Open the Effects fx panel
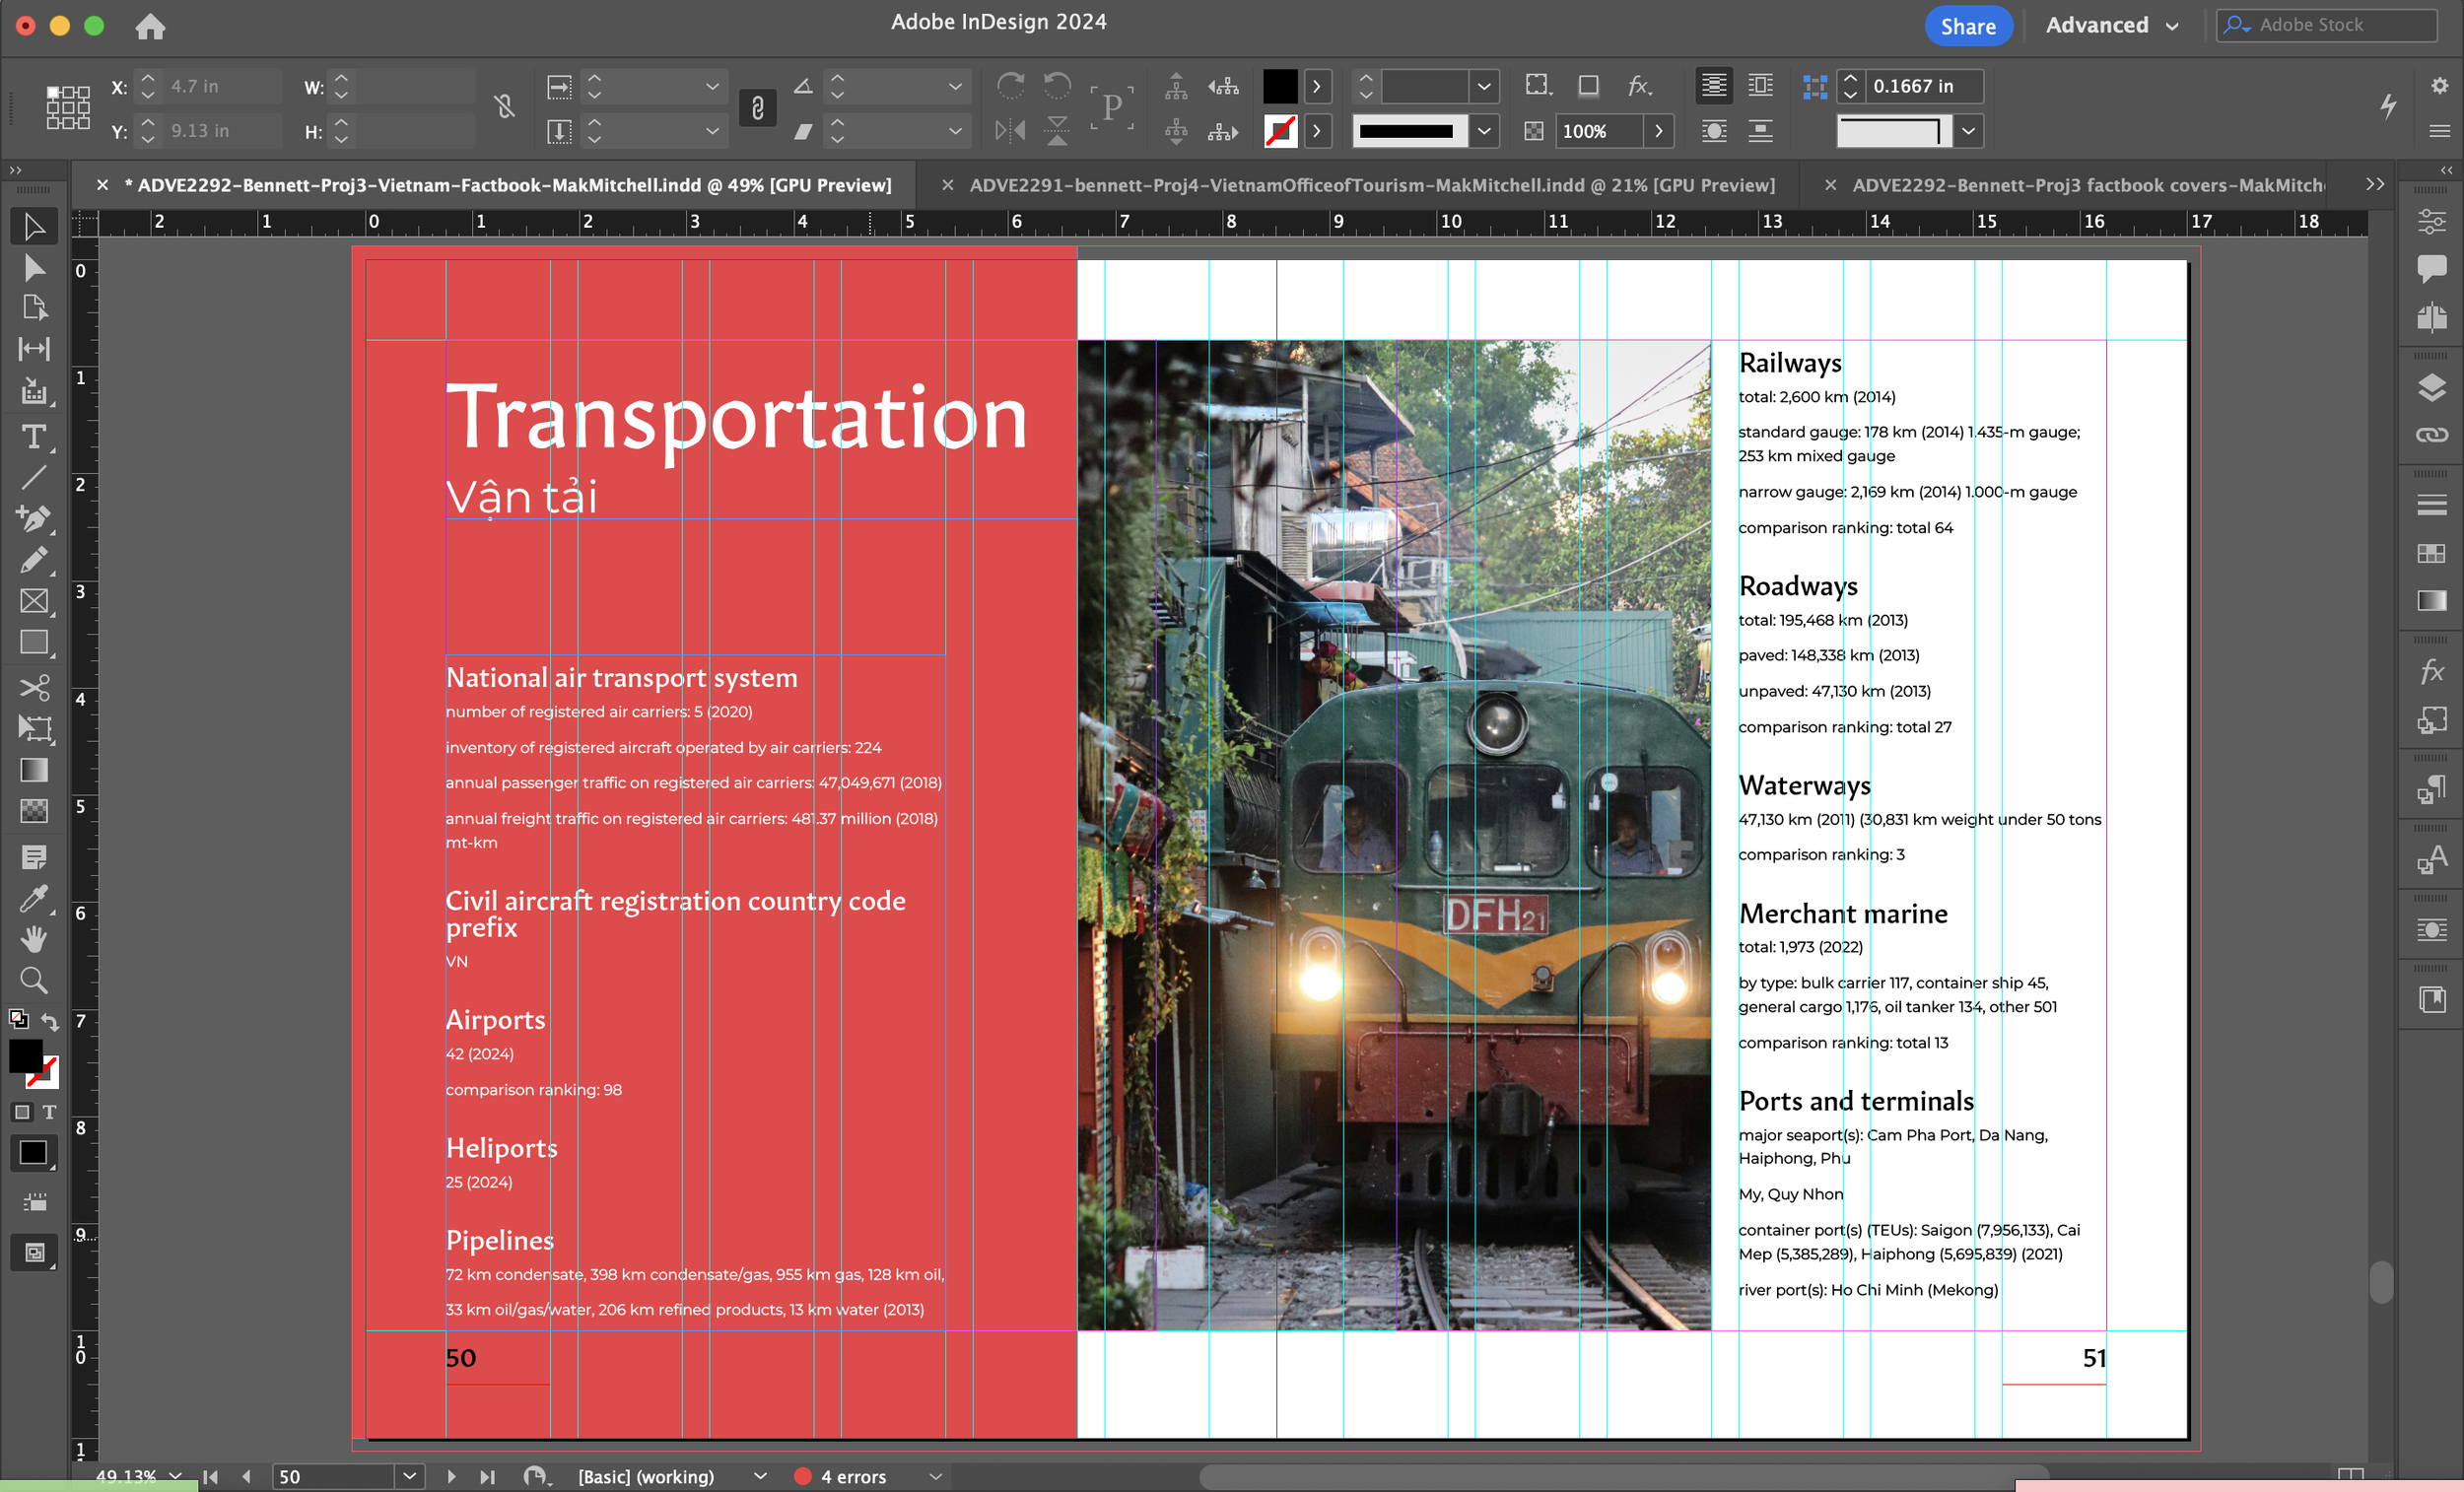Viewport: 2464px width, 1492px height. [x=2431, y=672]
